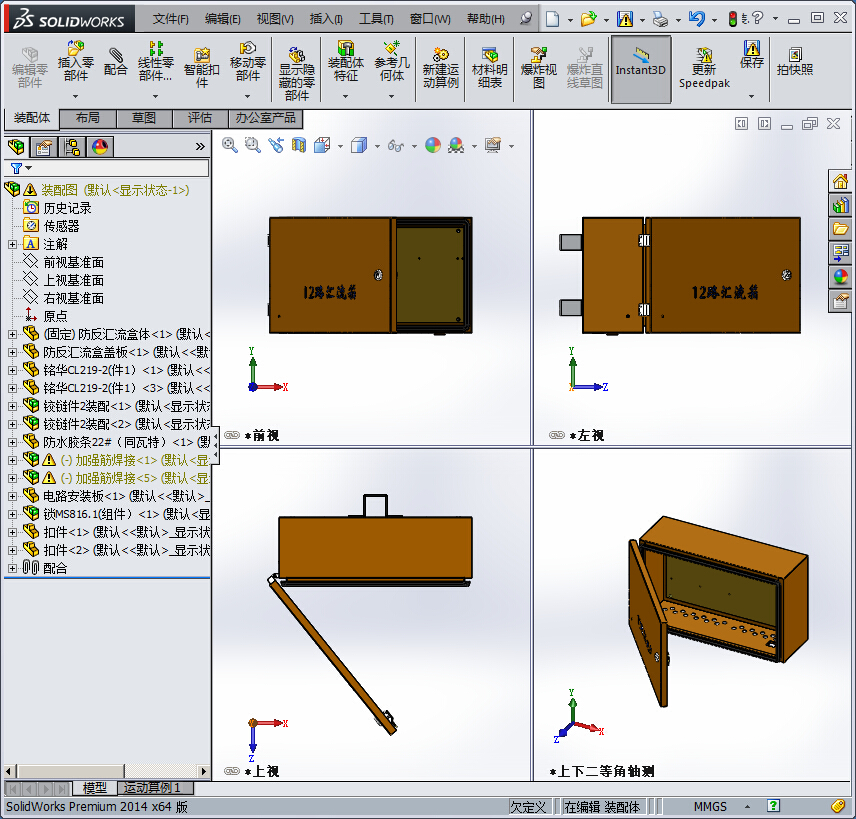
Task: Click the Zoom to Area icon
Action: [253, 145]
